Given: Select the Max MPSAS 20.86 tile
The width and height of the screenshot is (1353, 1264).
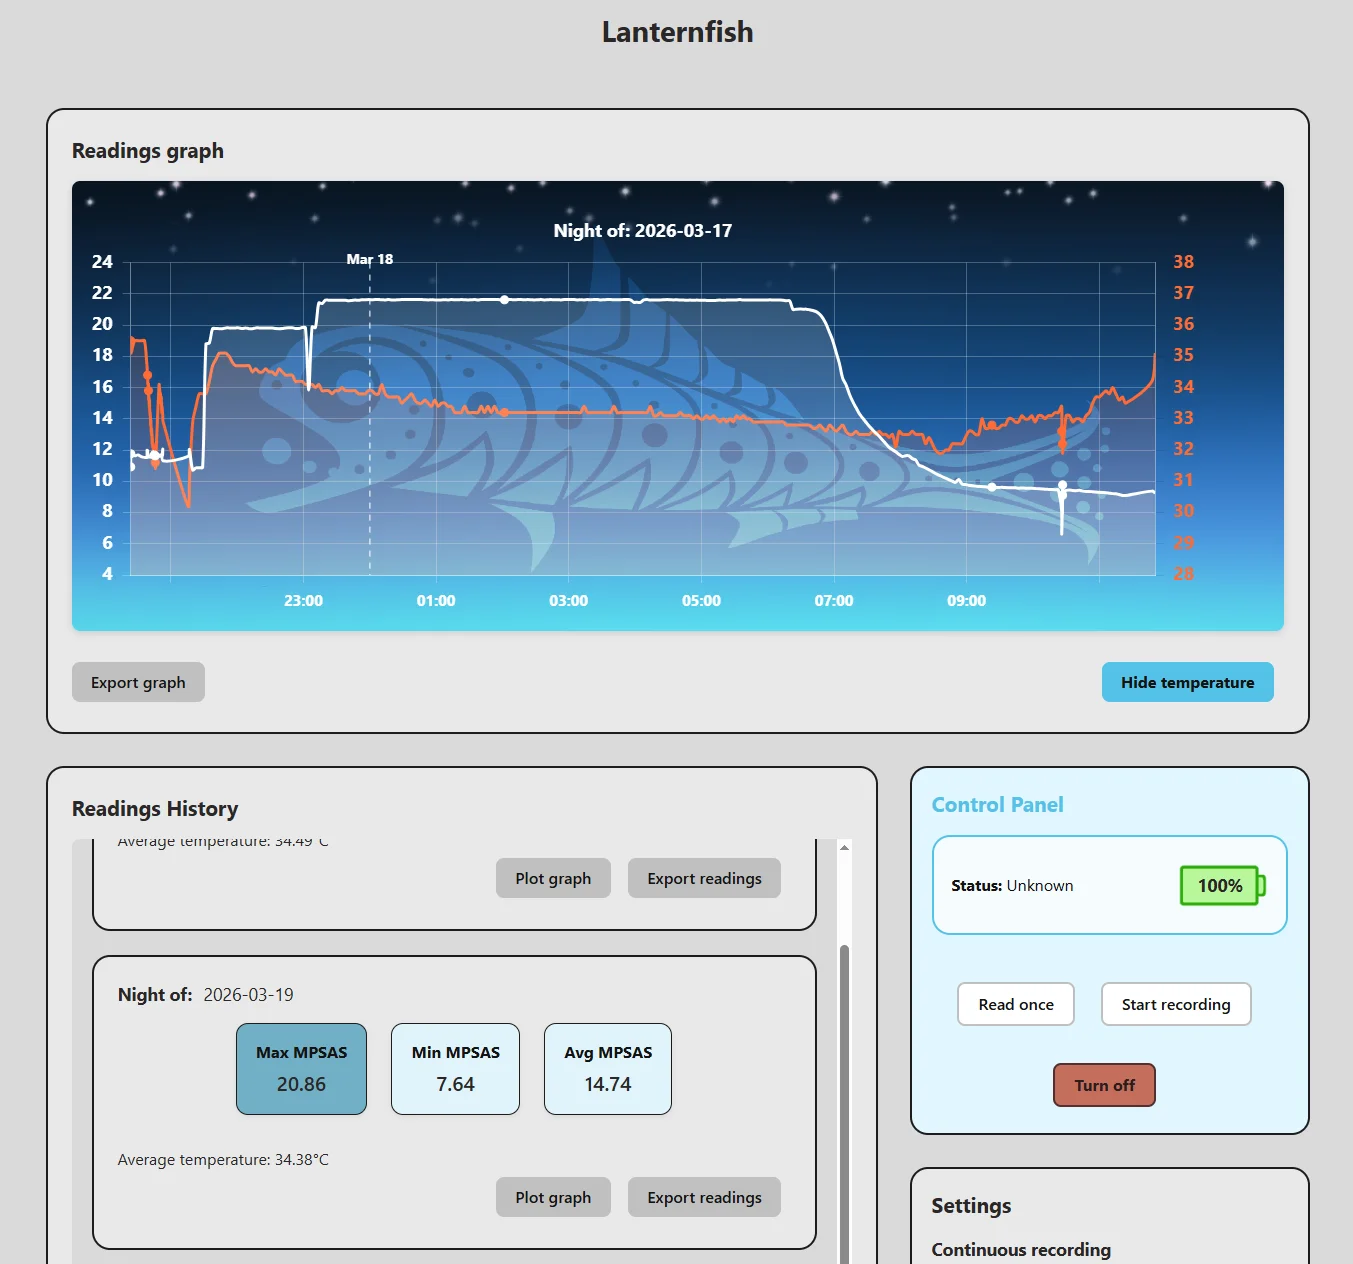Looking at the screenshot, I should (301, 1069).
